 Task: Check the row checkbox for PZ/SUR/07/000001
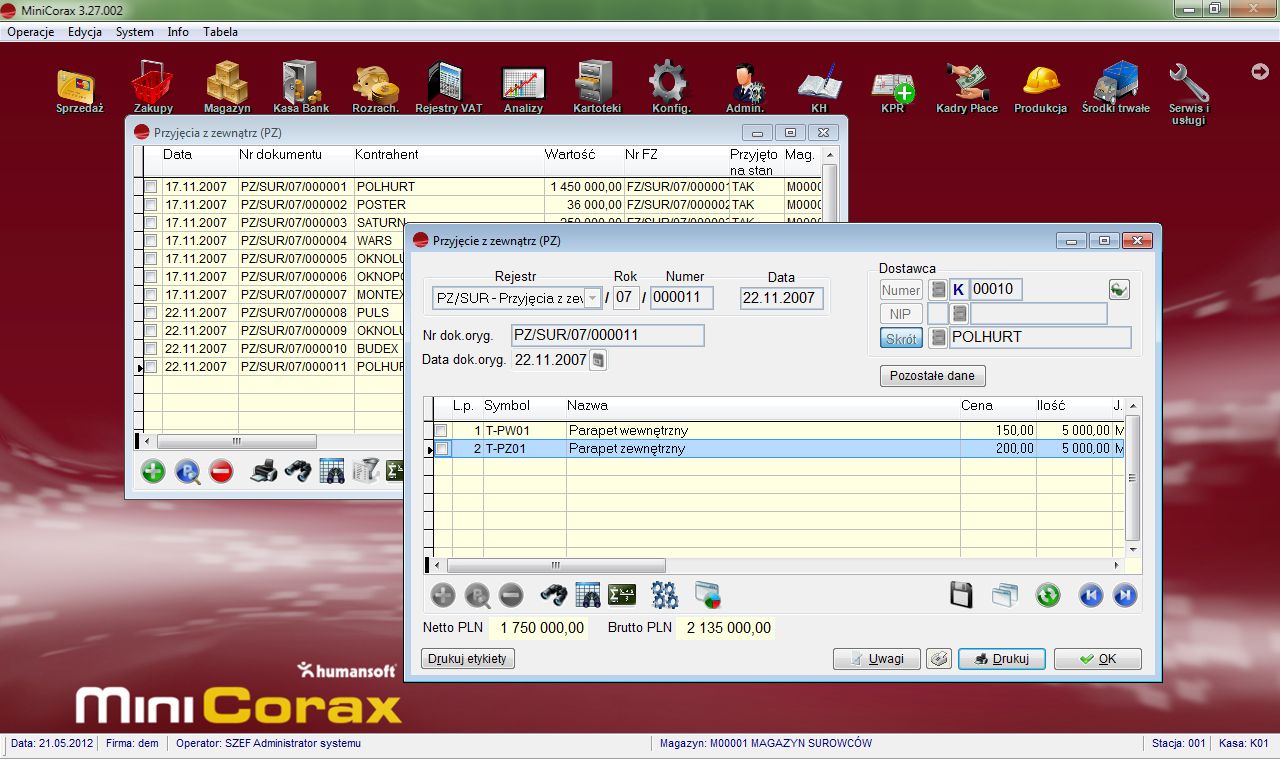coord(150,187)
